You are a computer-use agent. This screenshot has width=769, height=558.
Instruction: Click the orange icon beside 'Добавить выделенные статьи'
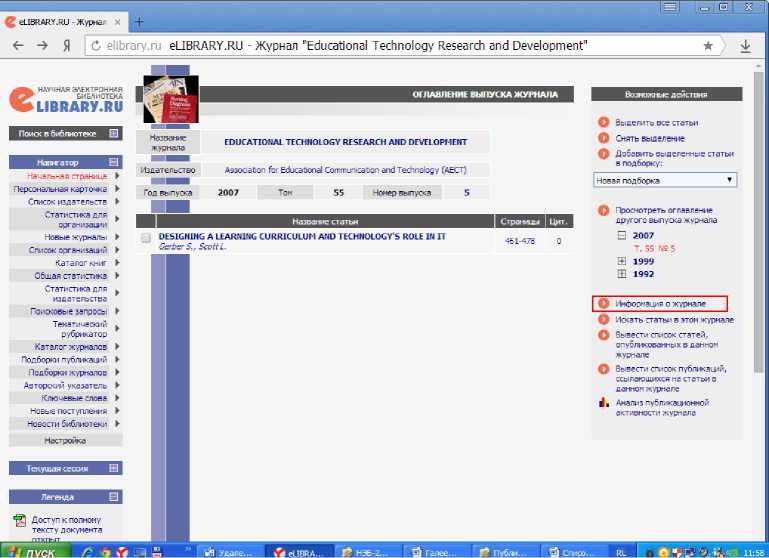[603, 154]
